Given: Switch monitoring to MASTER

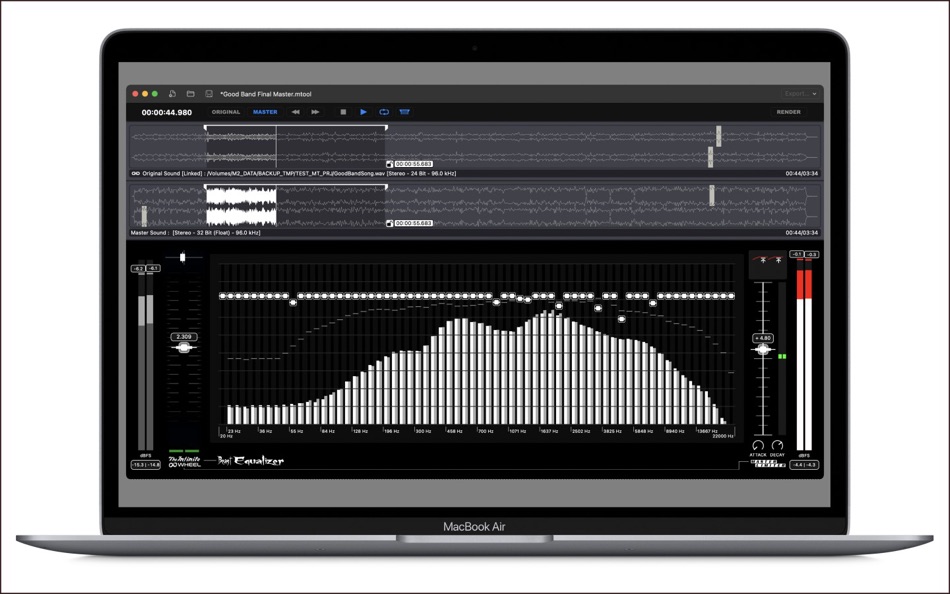Looking at the screenshot, I should pyautogui.click(x=265, y=112).
